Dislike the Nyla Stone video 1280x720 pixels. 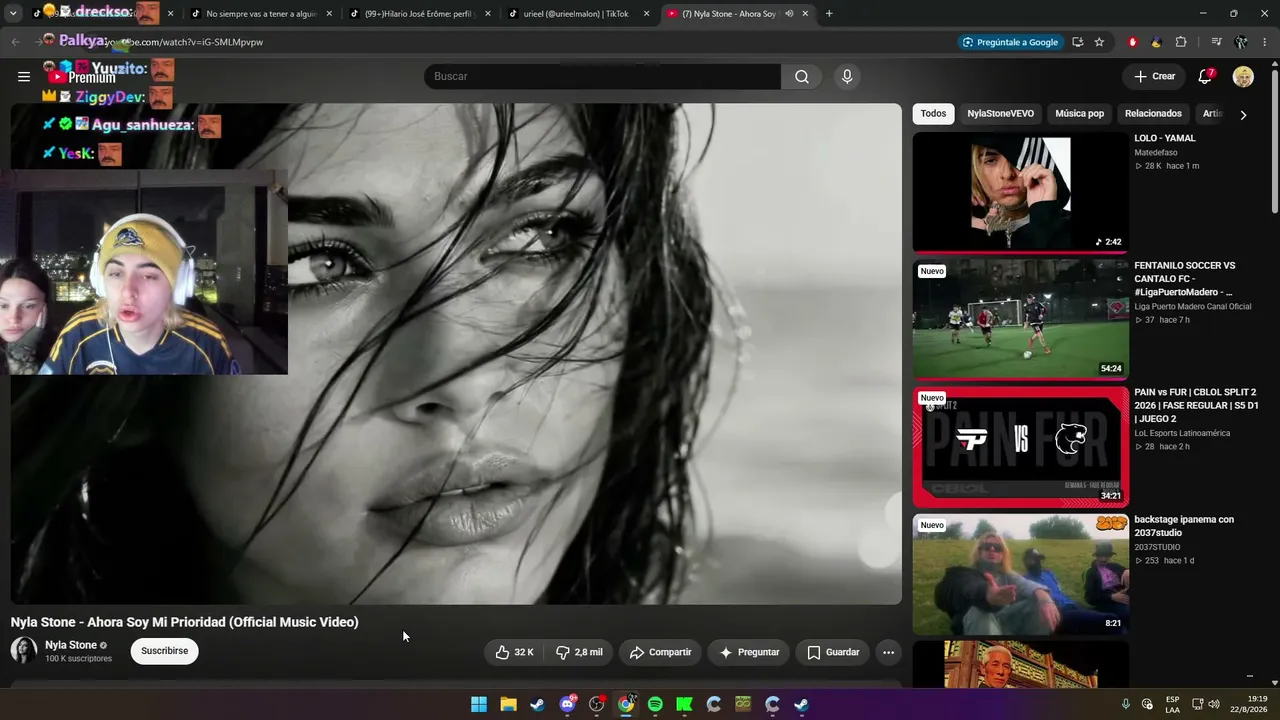click(x=579, y=652)
